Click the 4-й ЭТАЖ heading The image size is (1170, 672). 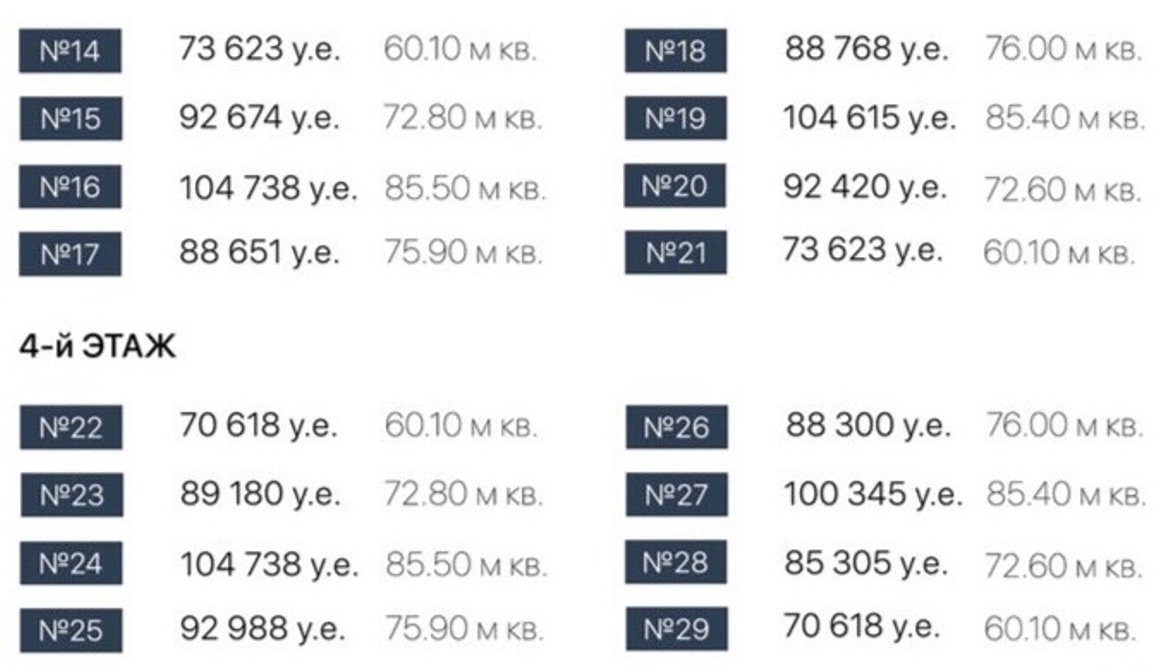point(96,351)
